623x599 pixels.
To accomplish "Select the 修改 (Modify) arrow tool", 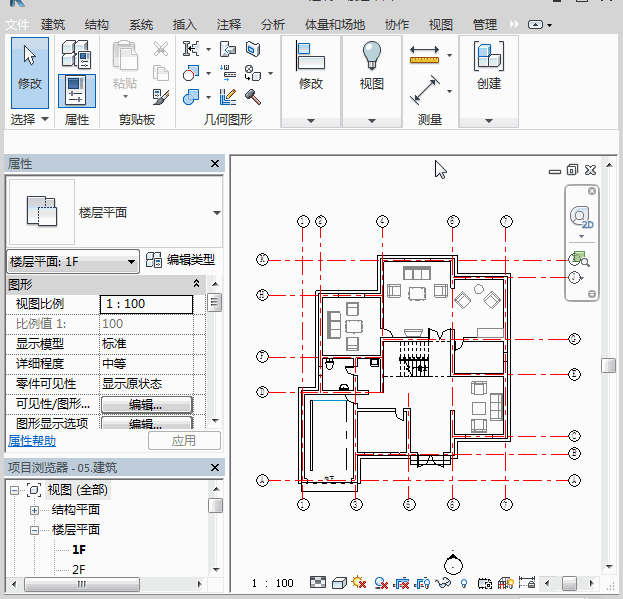I will tap(30, 66).
